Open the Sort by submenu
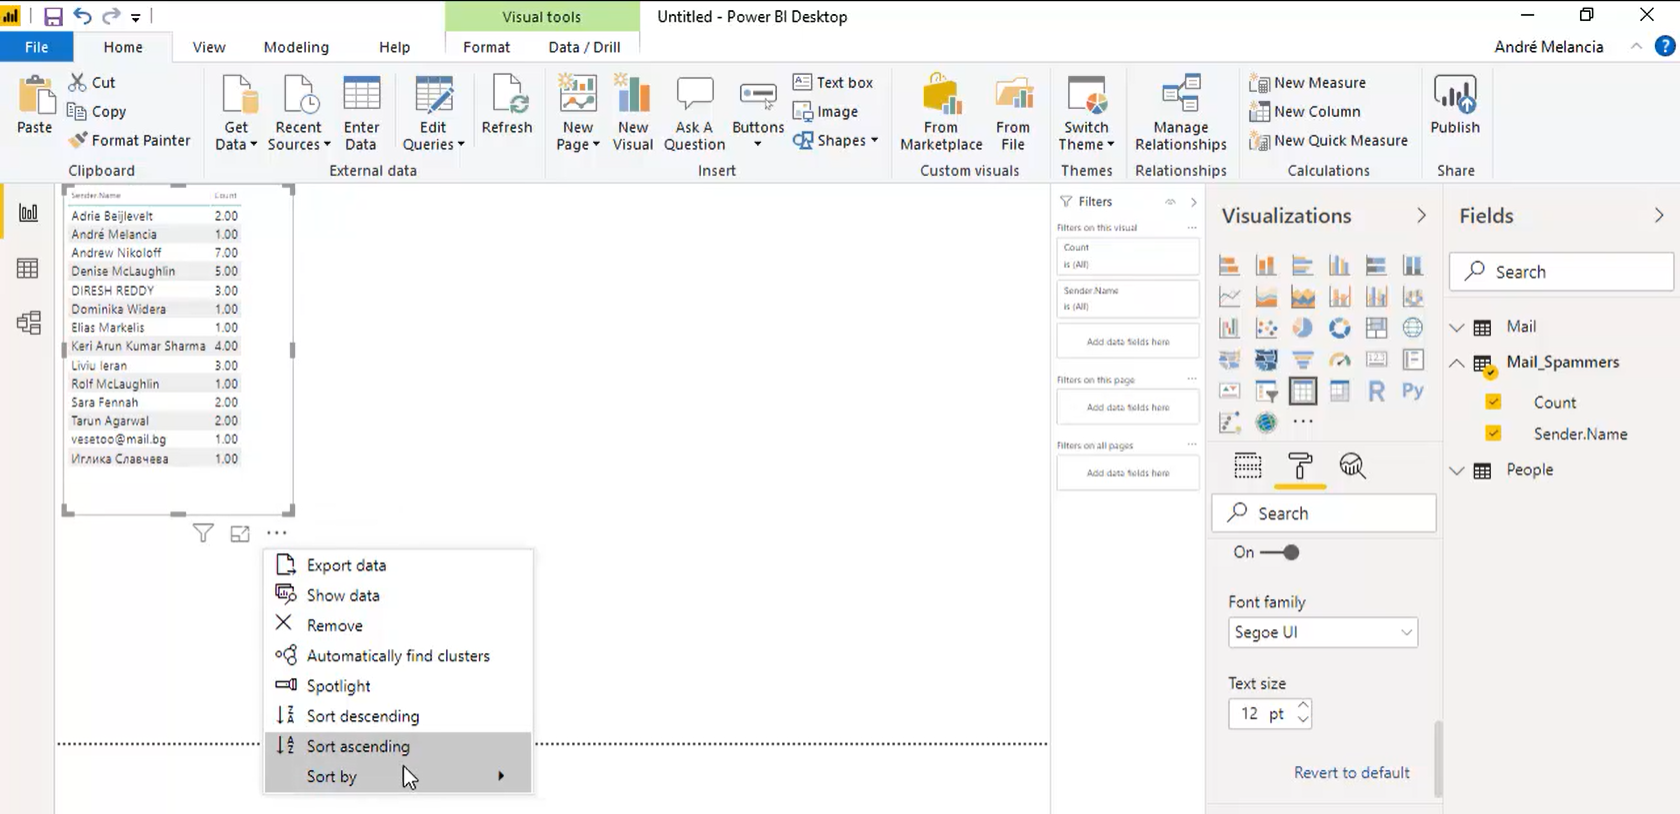 pyautogui.click(x=398, y=777)
